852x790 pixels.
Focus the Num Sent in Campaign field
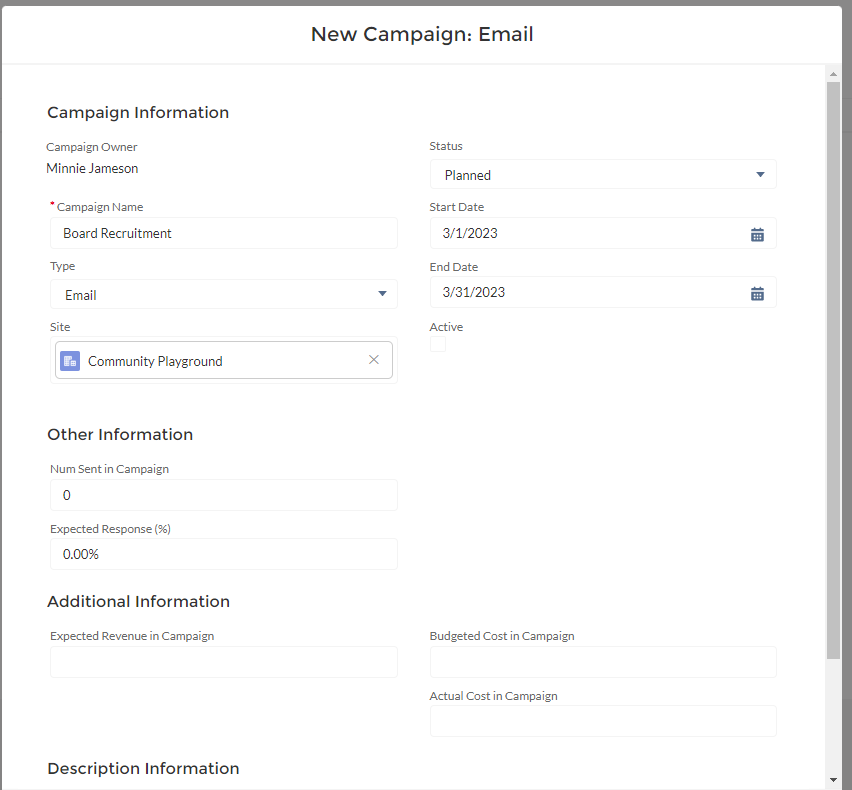tap(224, 495)
